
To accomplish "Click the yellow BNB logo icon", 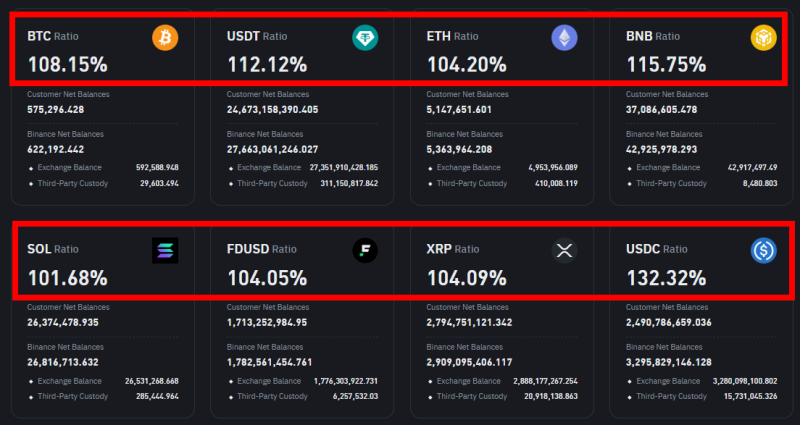I will tap(764, 38).
